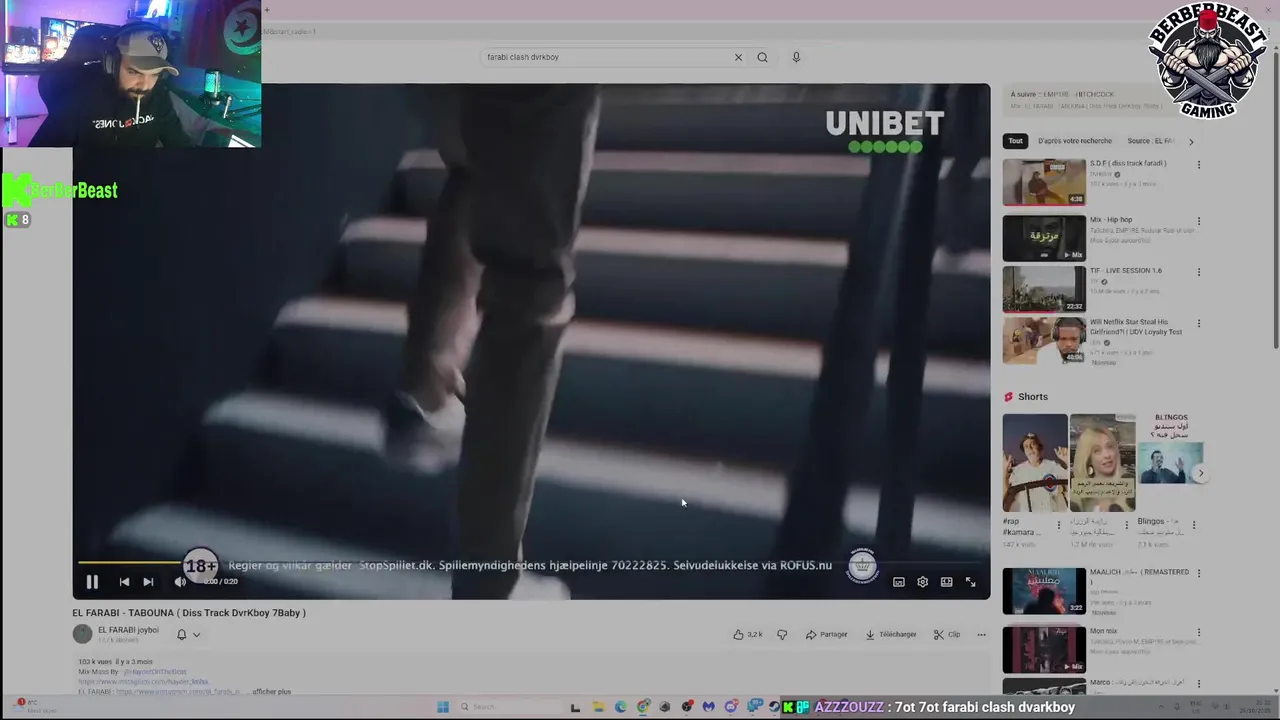
Task: Click the video progress bar
Action: [531, 563]
